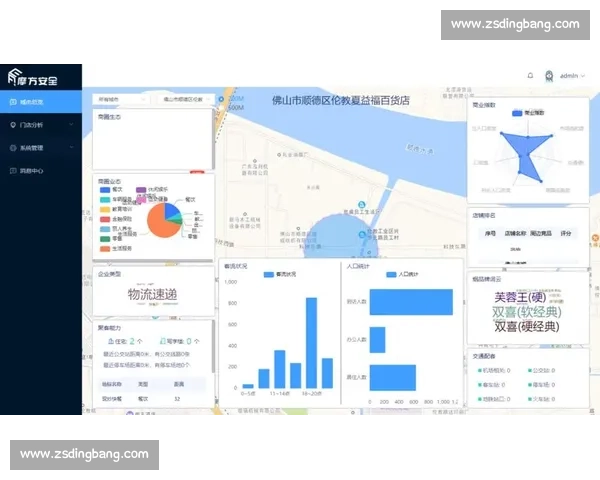Click the 餐饮 cell in the landmark table
The height and width of the screenshot is (480, 600).
[143, 399]
